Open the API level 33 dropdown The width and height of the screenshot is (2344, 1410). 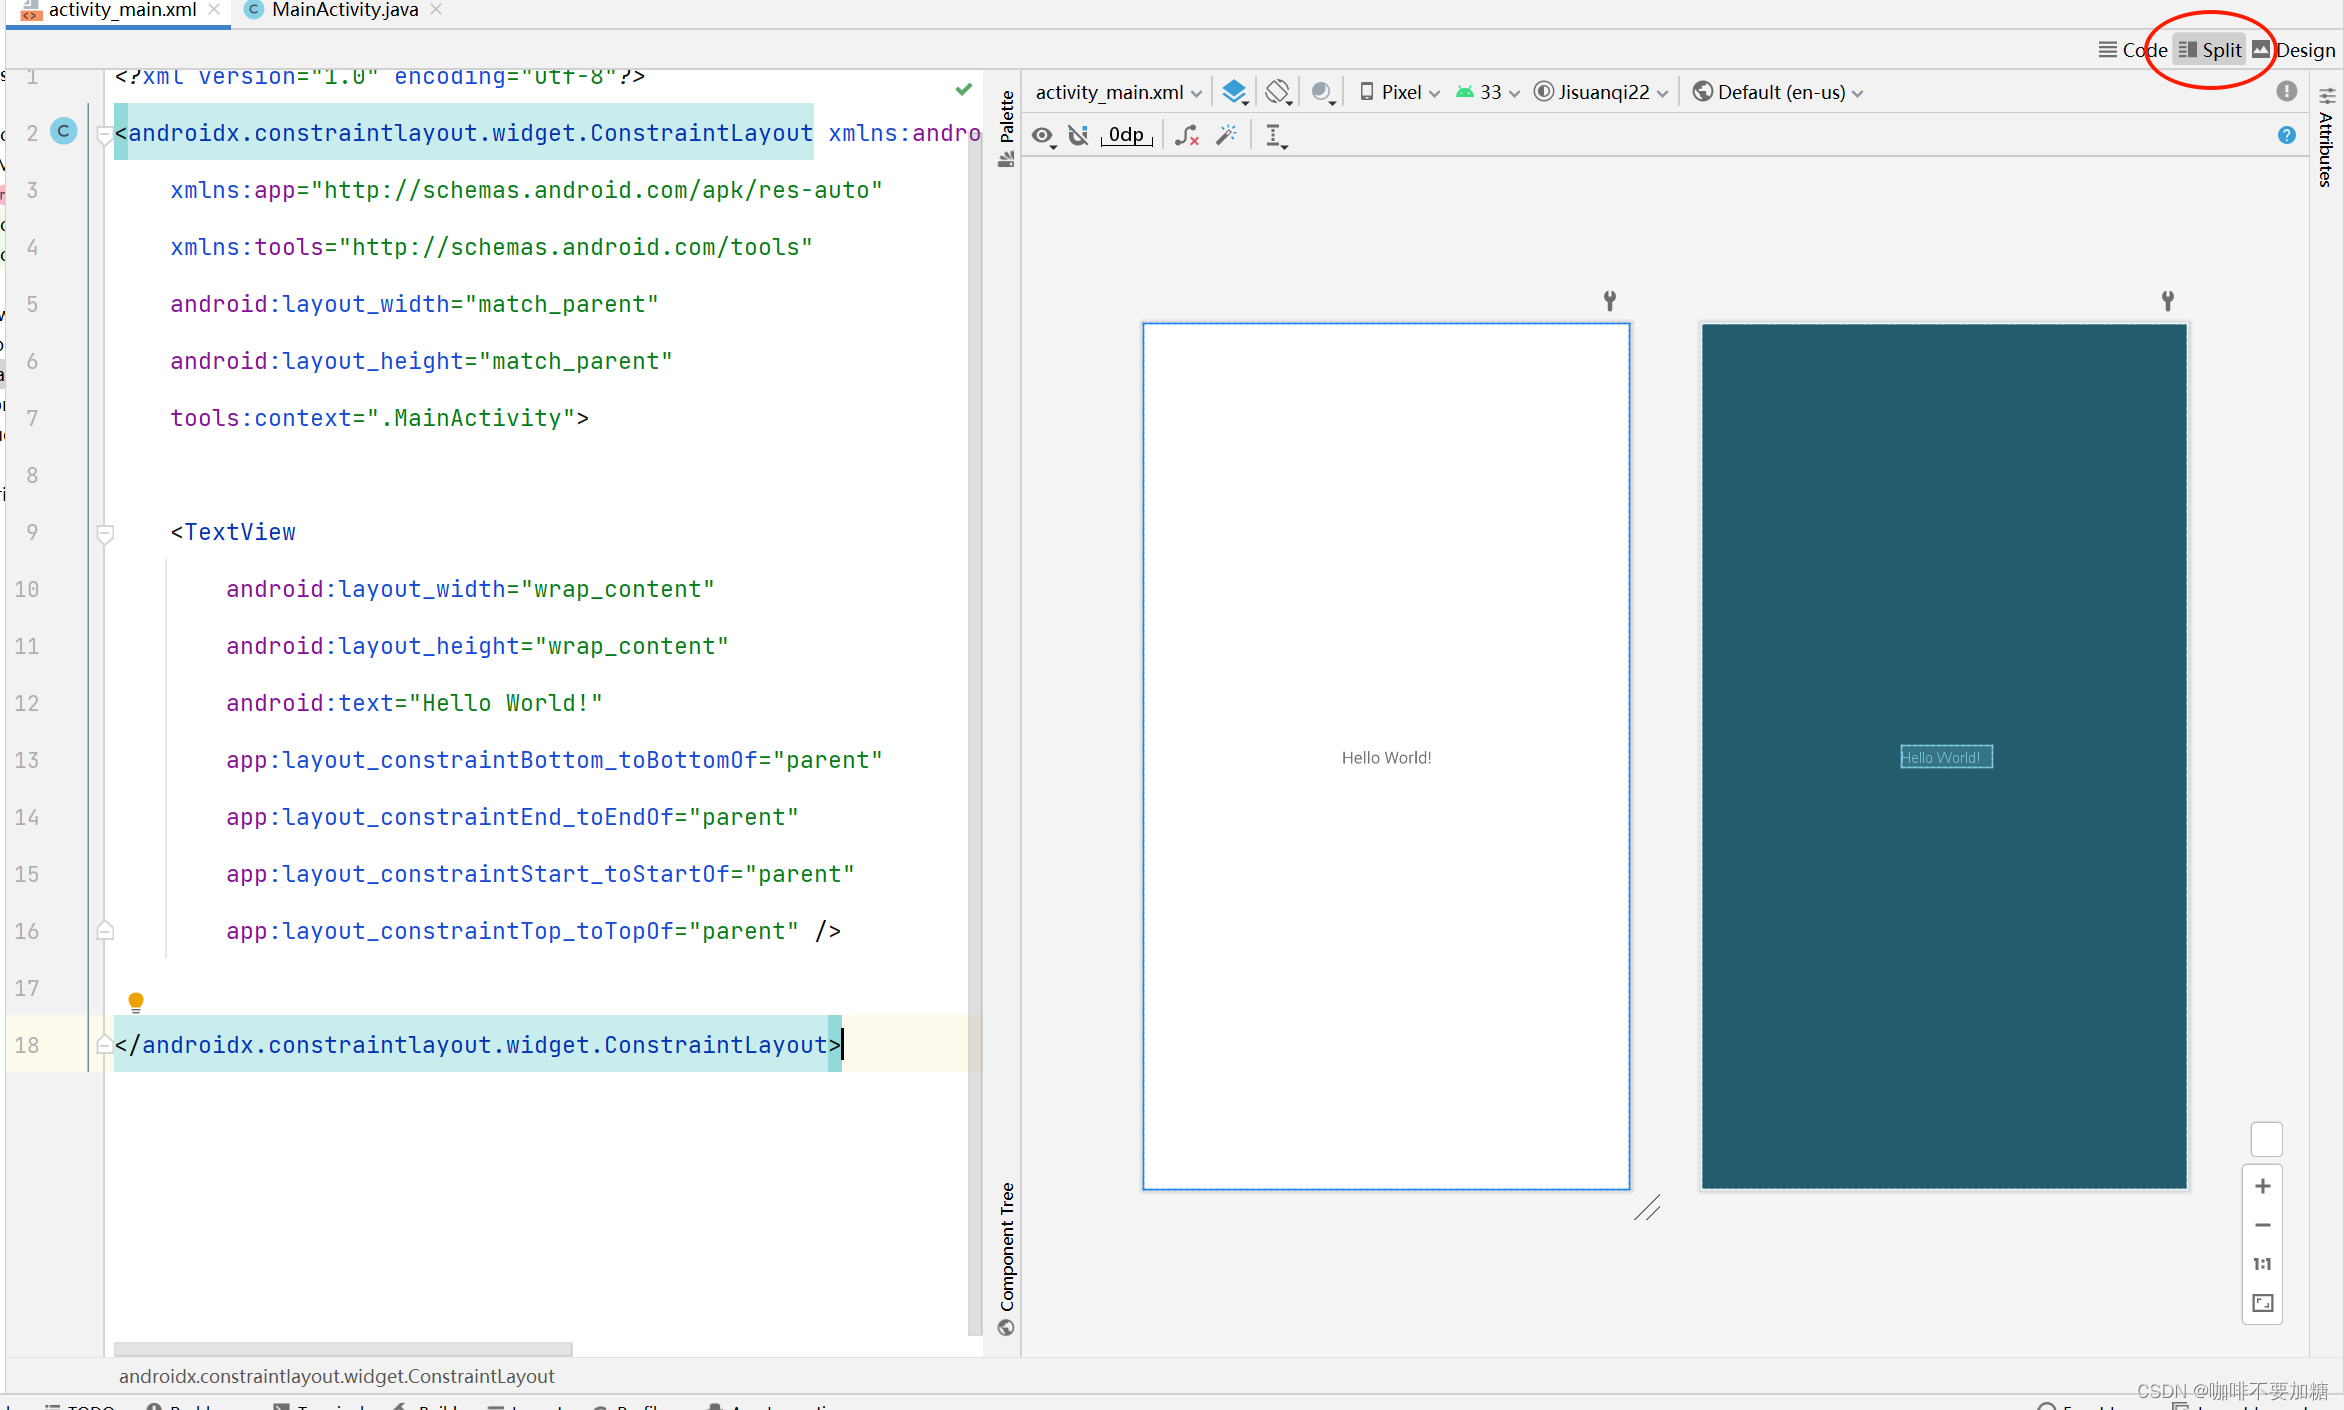(1488, 92)
